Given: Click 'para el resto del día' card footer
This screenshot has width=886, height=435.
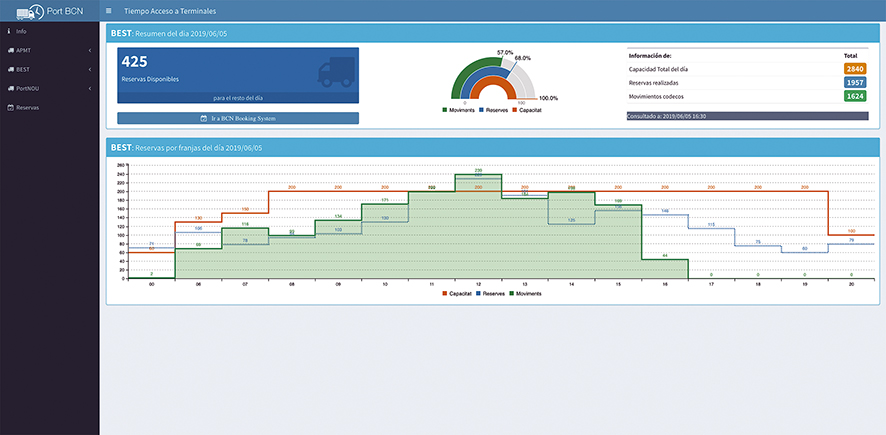Looking at the screenshot, I should 238,98.
